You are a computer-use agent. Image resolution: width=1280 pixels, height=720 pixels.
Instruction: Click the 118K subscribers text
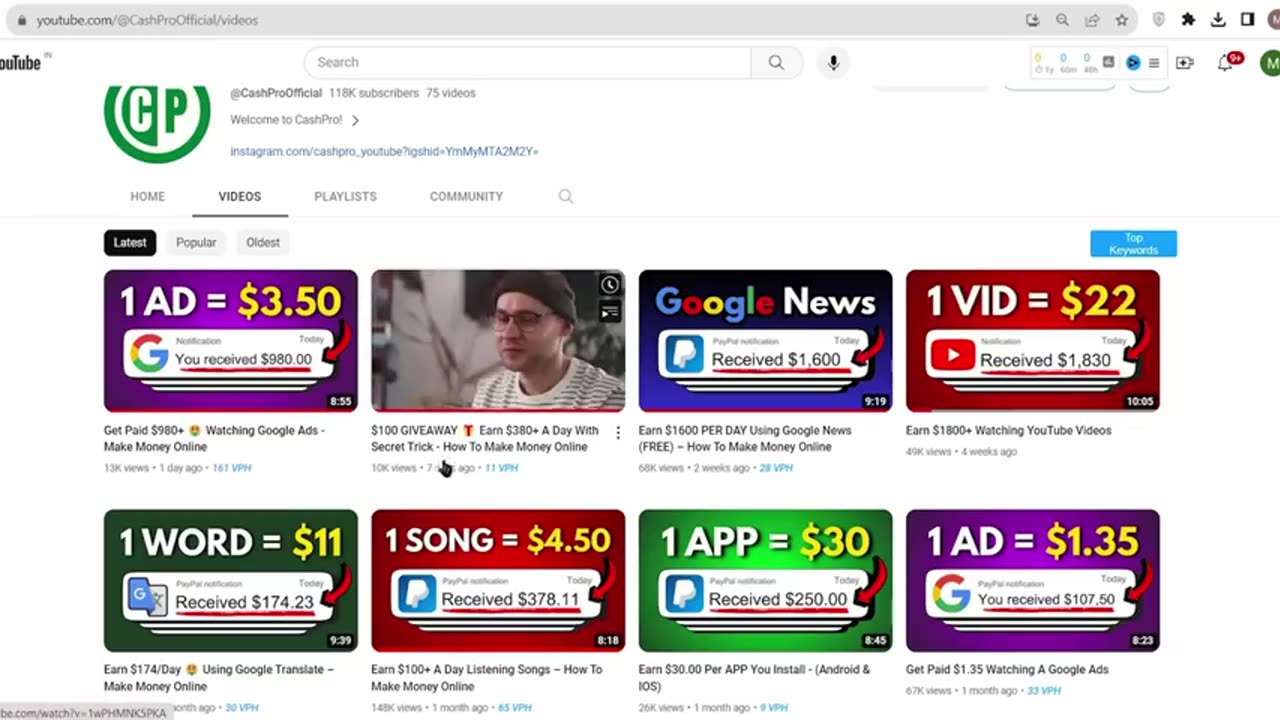pos(374,93)
